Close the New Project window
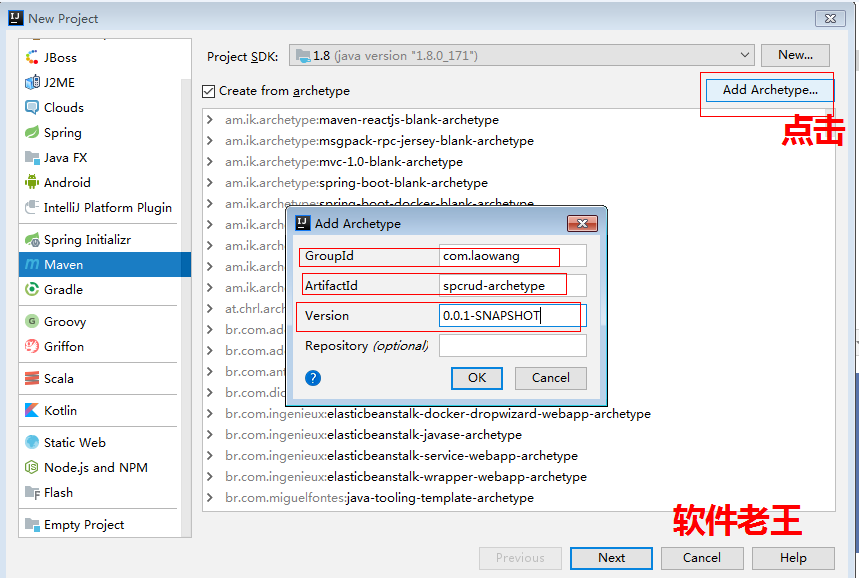The height and width of the screenshot is (578, 859). pyautogui.click(x=830, y=18)
